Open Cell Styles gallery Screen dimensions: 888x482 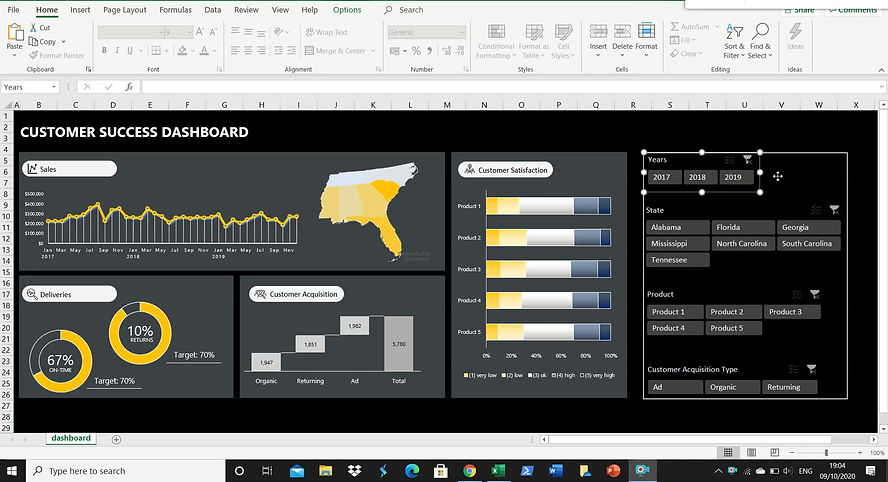coord(563,41)
